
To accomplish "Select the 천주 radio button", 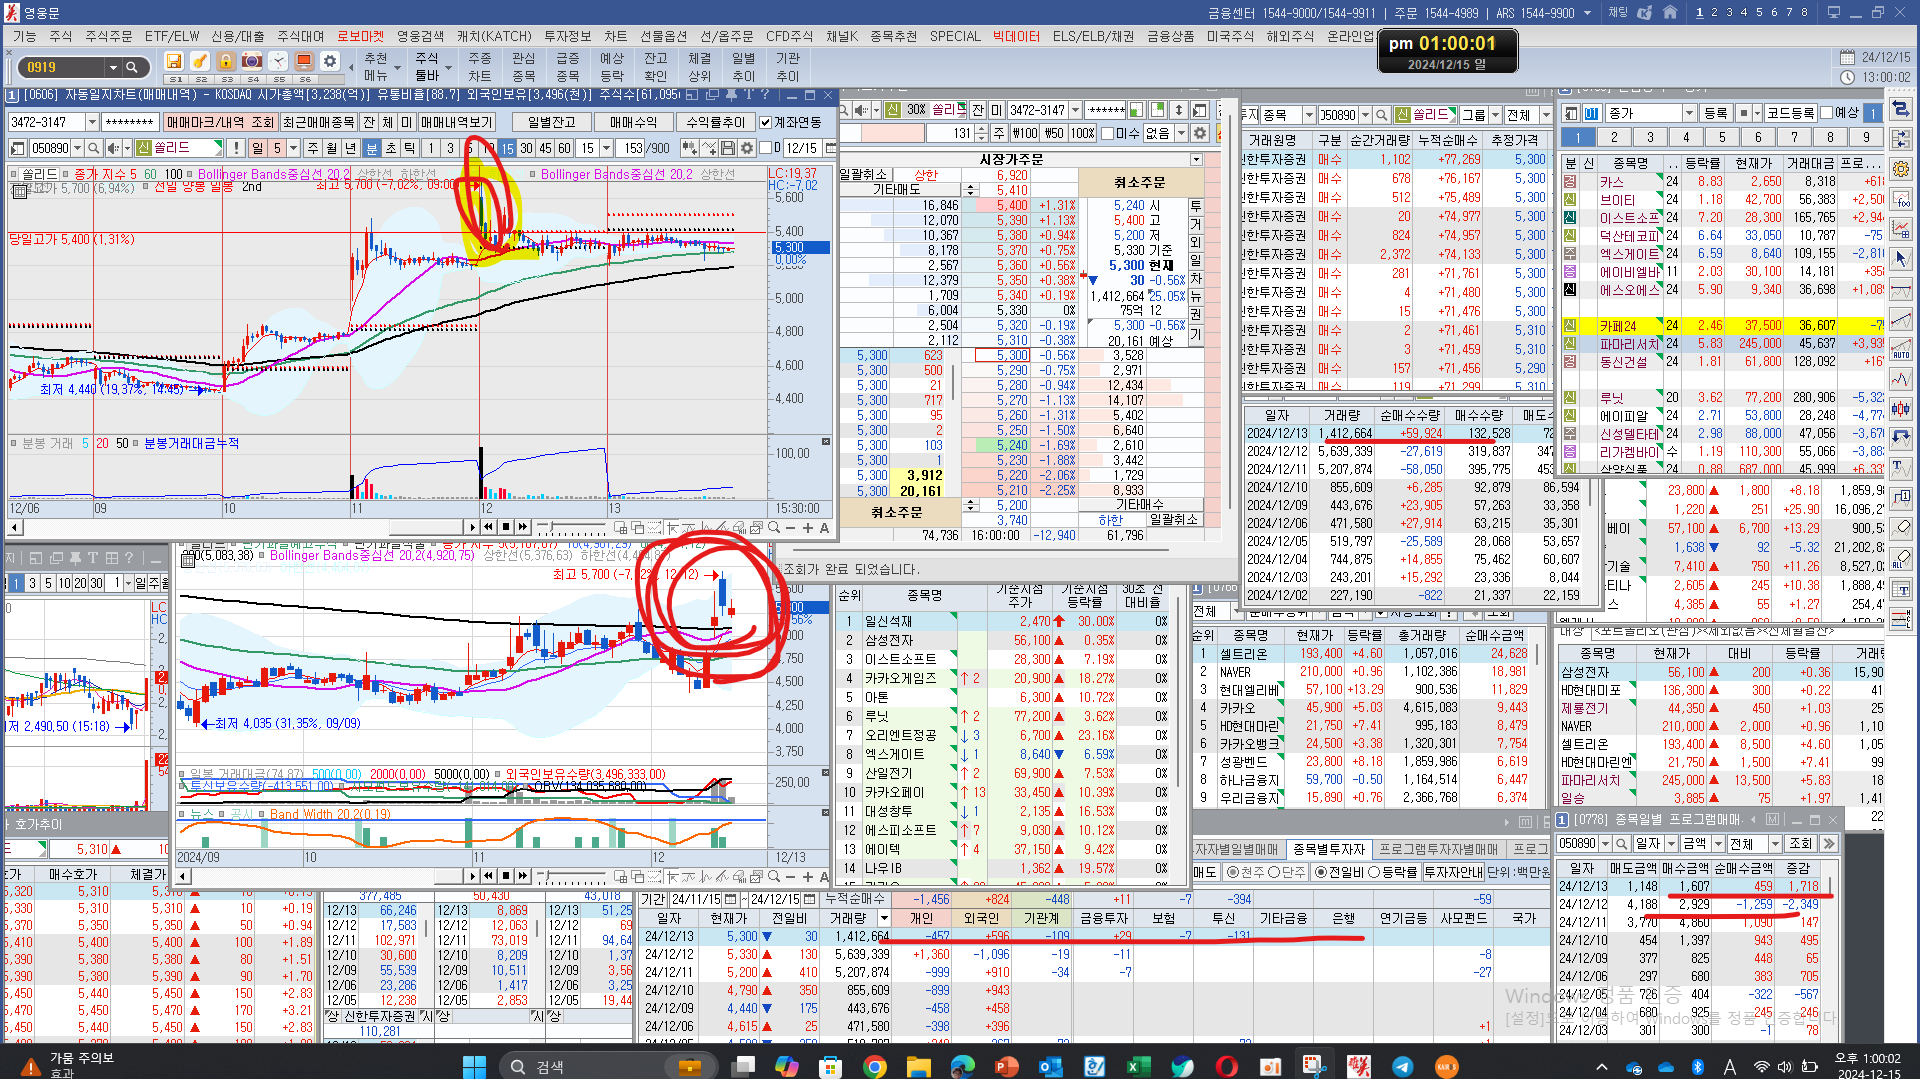I will pyautogui.click(x=1232, y=872).
